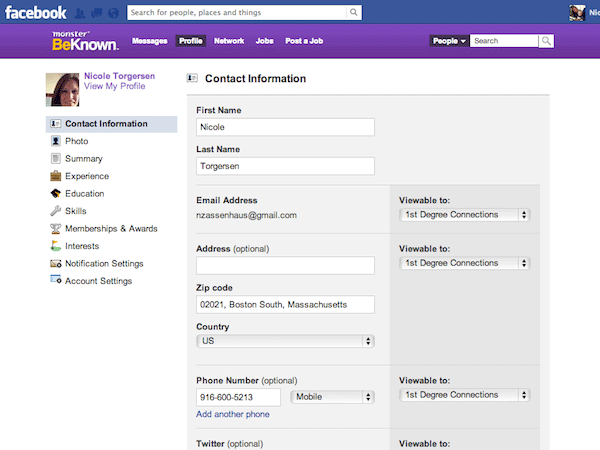
Task: Open the Skills section
Action: point(76,211)
